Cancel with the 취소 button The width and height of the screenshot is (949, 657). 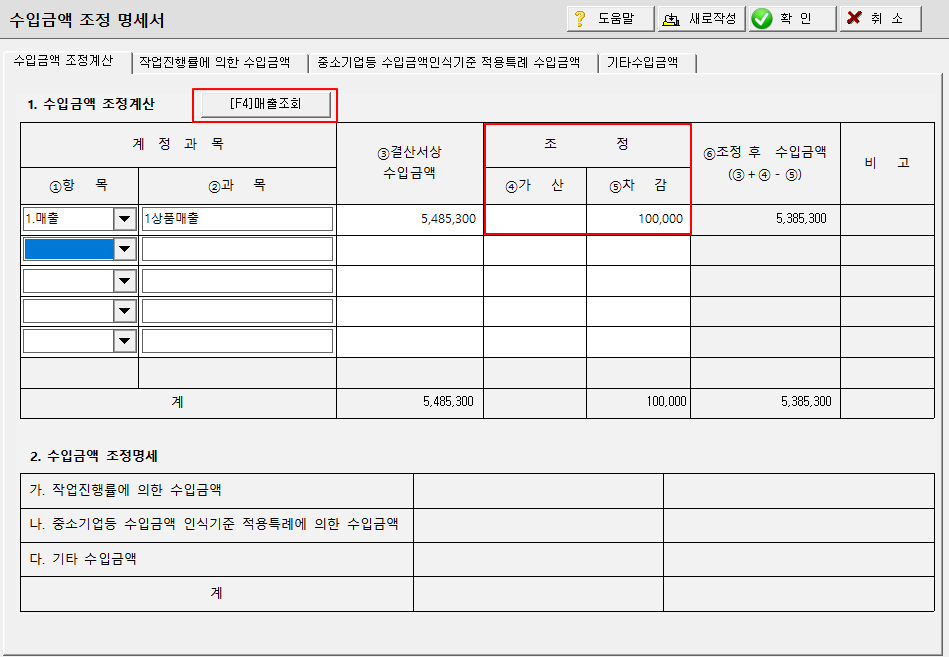click(881, 19)
